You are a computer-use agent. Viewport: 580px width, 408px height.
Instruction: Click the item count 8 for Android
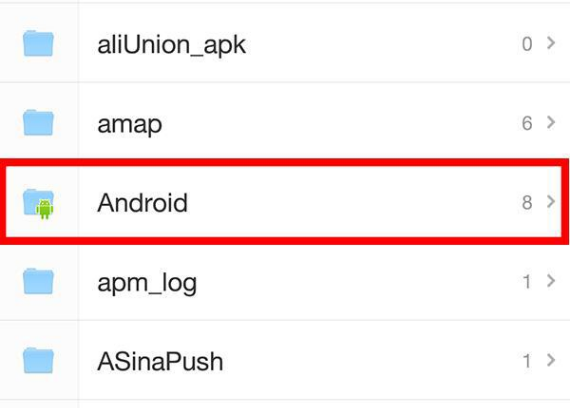coord(527,203)
